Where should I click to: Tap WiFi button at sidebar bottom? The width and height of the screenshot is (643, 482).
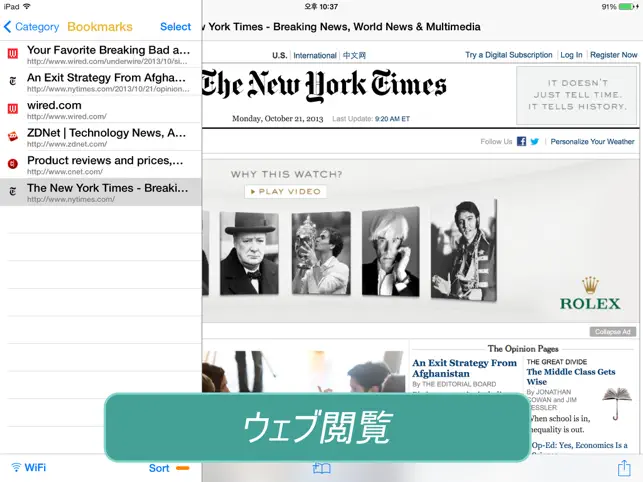tap(29, 467)
